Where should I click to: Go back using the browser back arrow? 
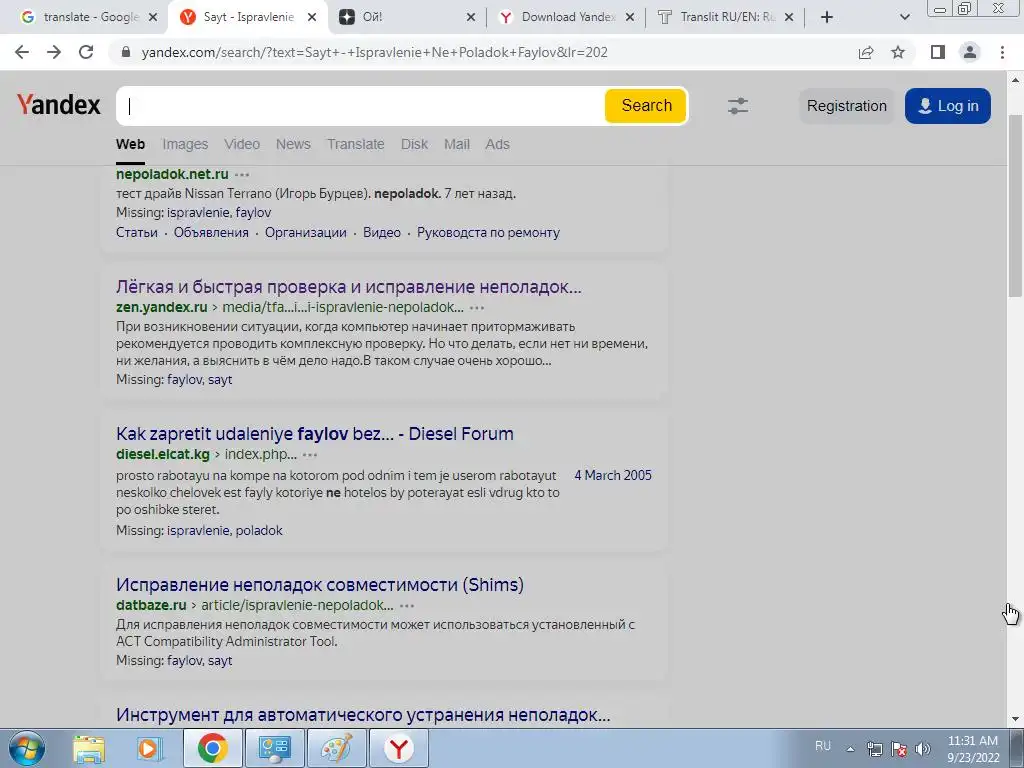coord(22,52)
